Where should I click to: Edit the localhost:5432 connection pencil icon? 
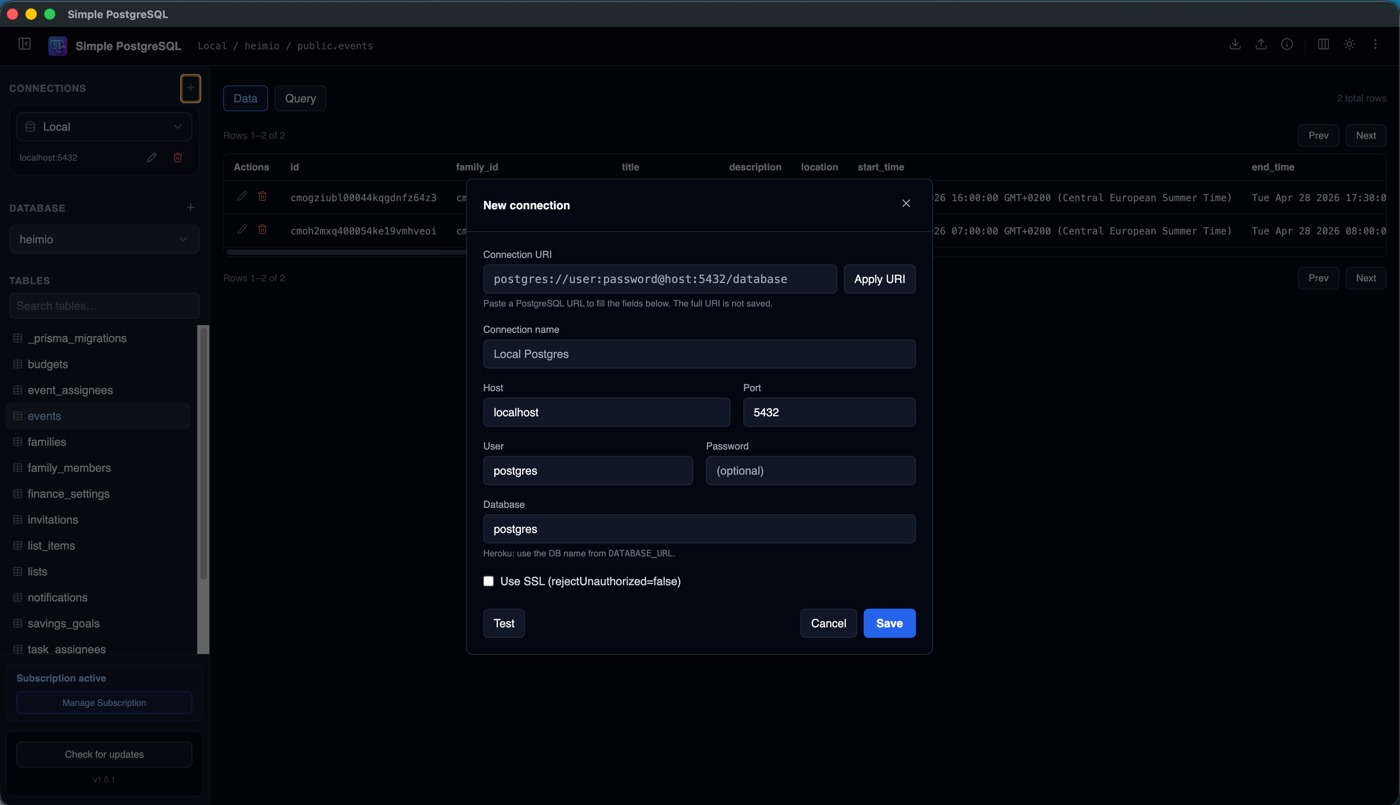coord(152,157)
